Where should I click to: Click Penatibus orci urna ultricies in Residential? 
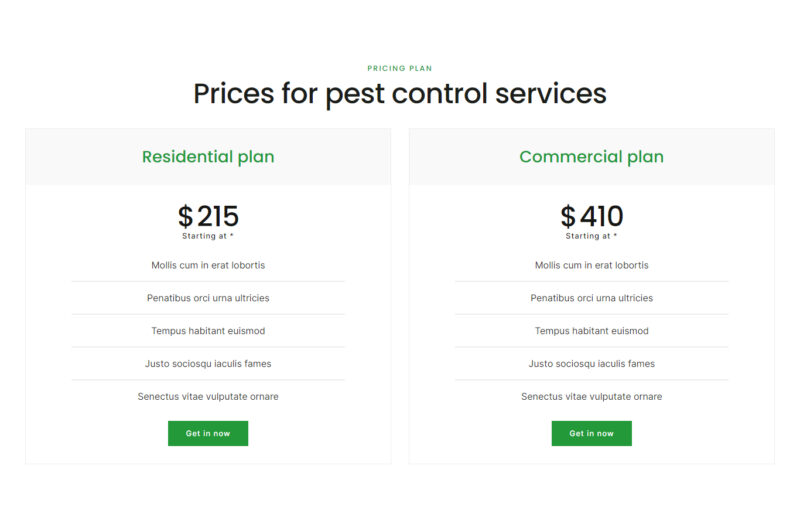tap(208, 298)
